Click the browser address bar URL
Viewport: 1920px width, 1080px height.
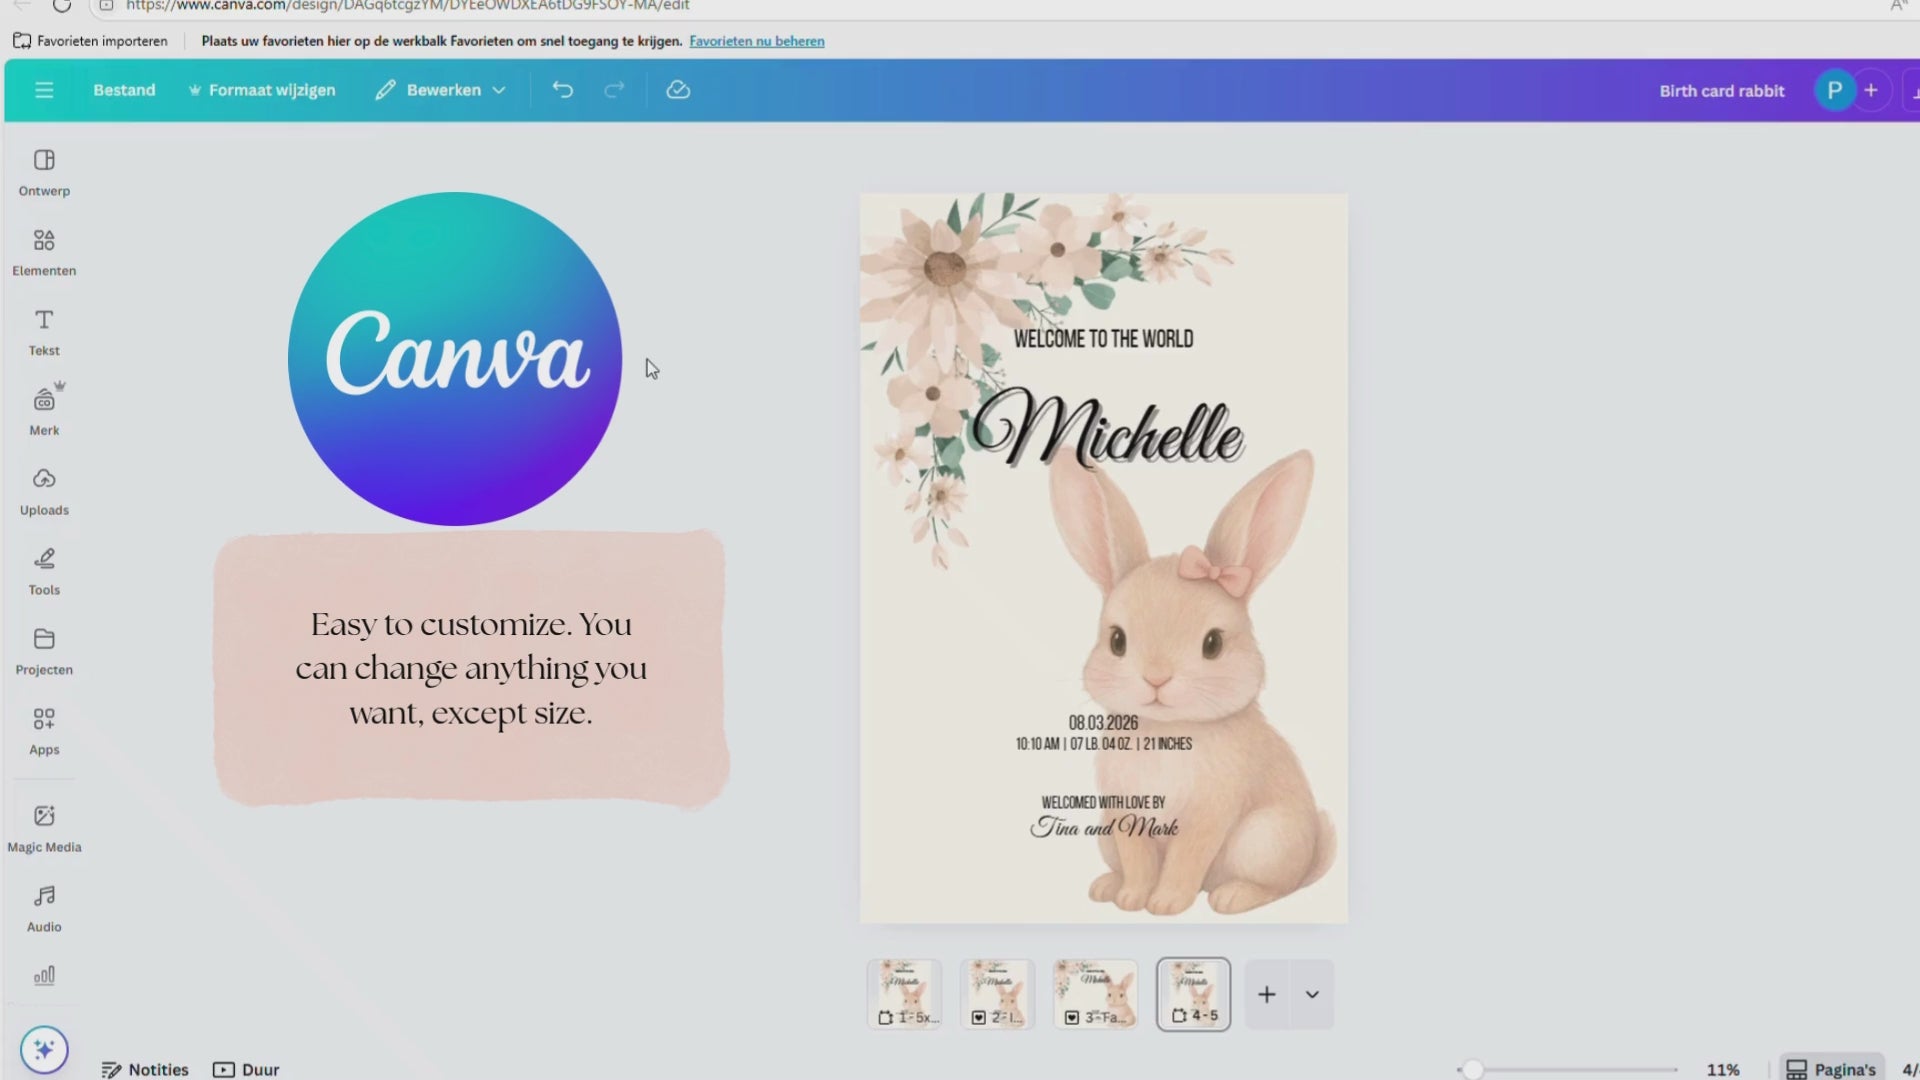407,5
